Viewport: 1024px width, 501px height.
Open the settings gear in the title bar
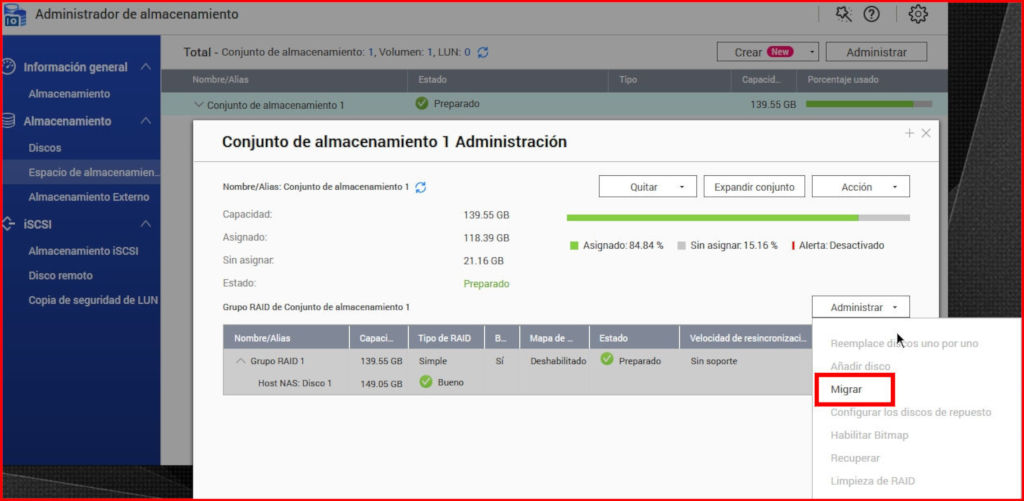point(918,14)
